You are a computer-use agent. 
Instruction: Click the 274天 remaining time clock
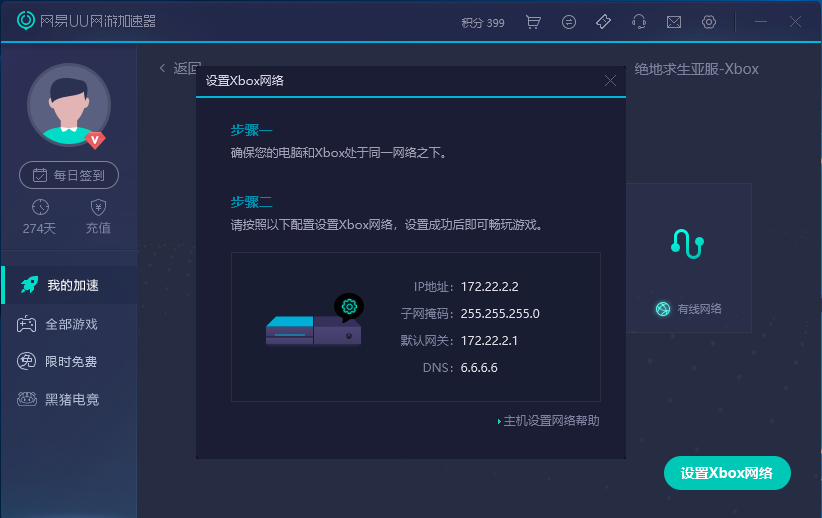click(x=40, y=207)
